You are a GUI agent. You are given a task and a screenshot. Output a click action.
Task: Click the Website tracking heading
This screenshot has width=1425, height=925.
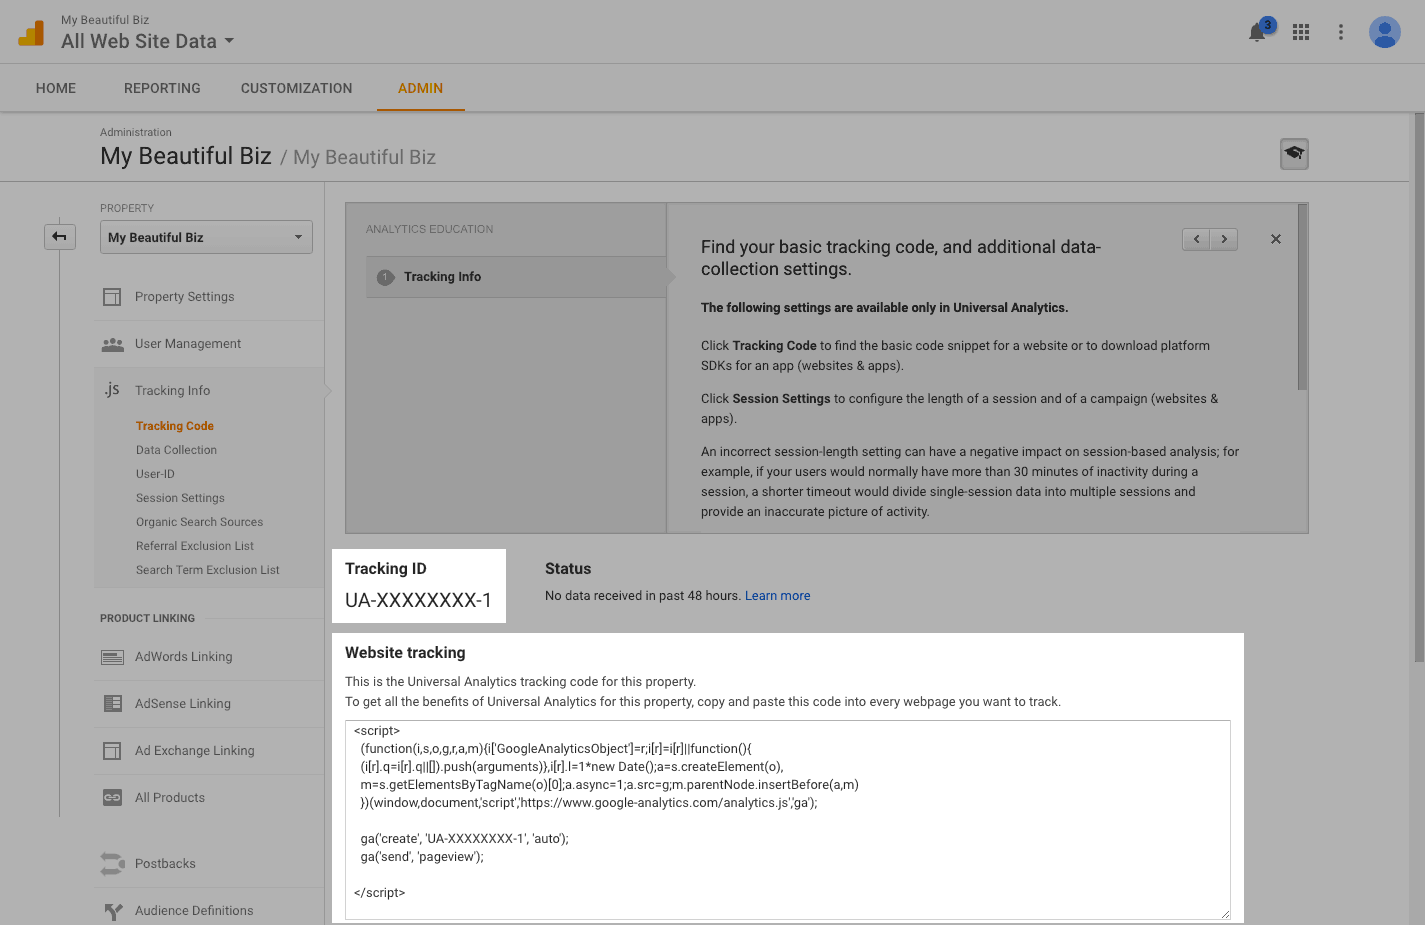pyautogui.click(x=405, y=653)
